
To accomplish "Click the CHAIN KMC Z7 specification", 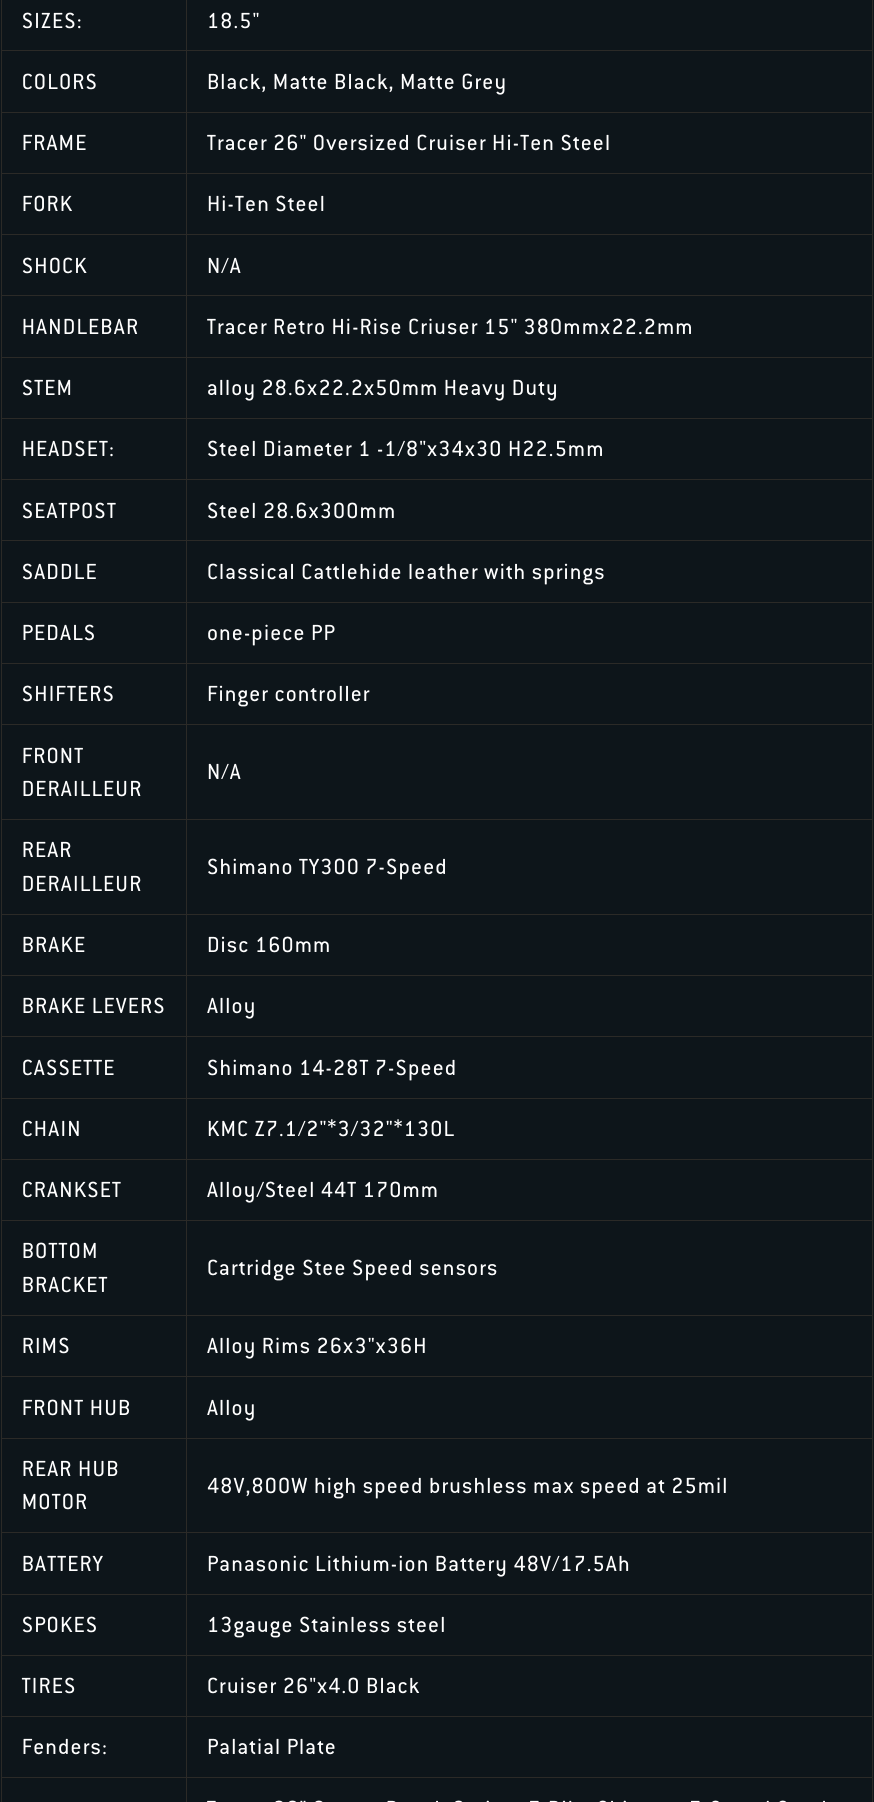I will [x=330, y=1129].
